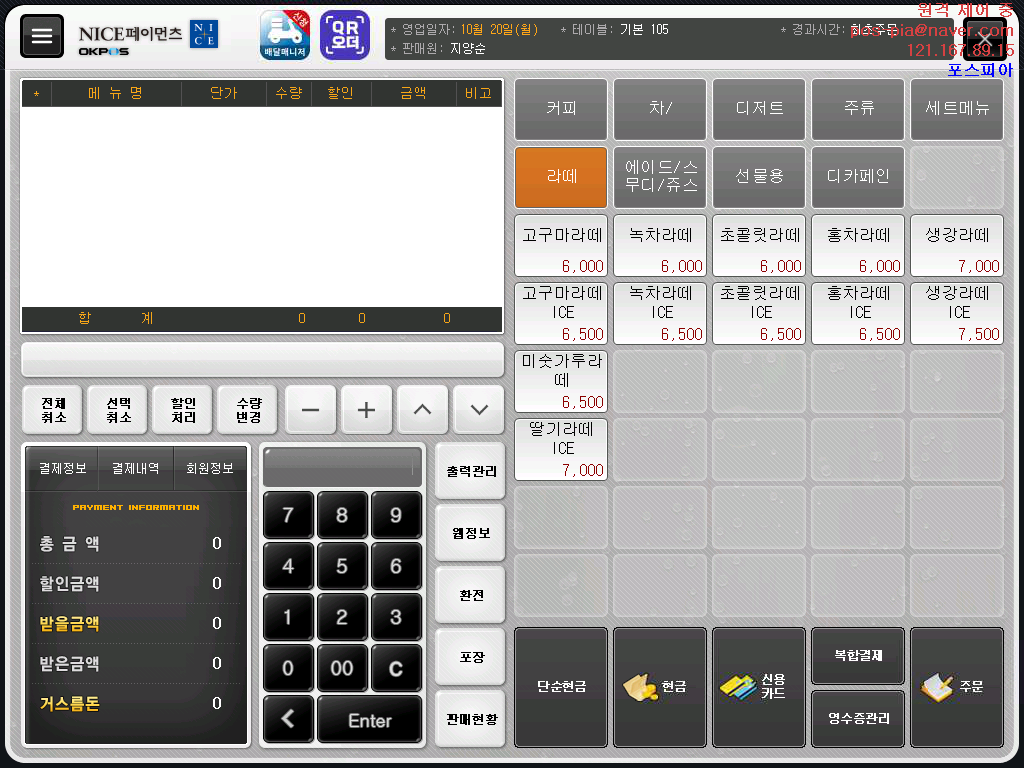Image resolution: width=1024 pixels, height=768 pixels.
Task: Launch the delivery manager app icon
Action: [x=285, y=36]
